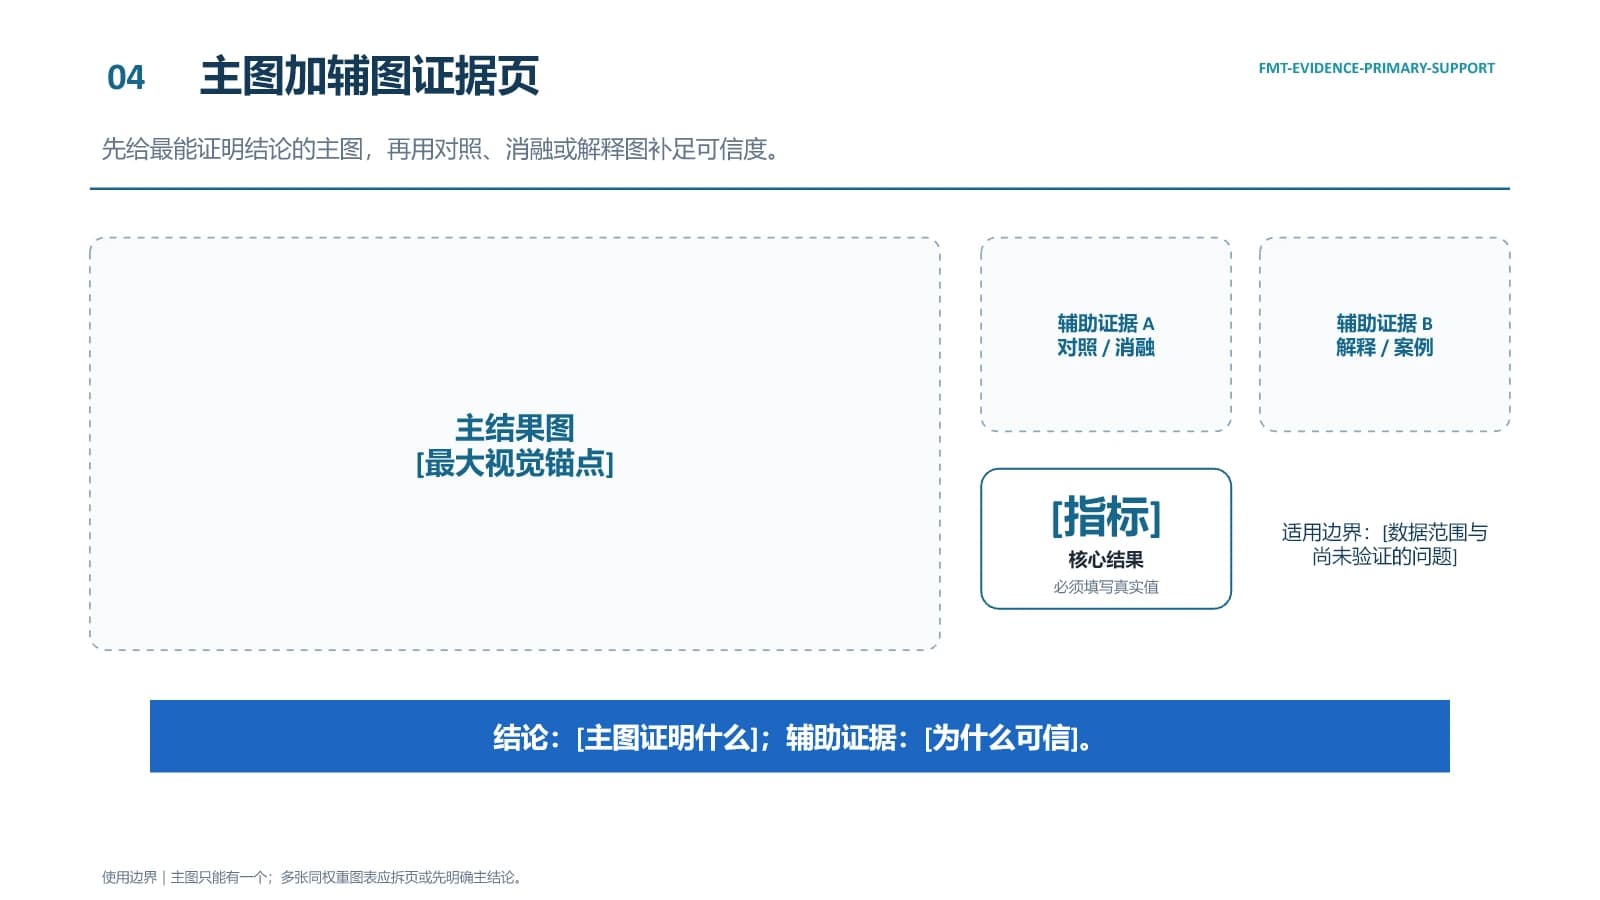Click the slide number 04
This screenshot has height=900, width=1600.
(x=126, y=77)
